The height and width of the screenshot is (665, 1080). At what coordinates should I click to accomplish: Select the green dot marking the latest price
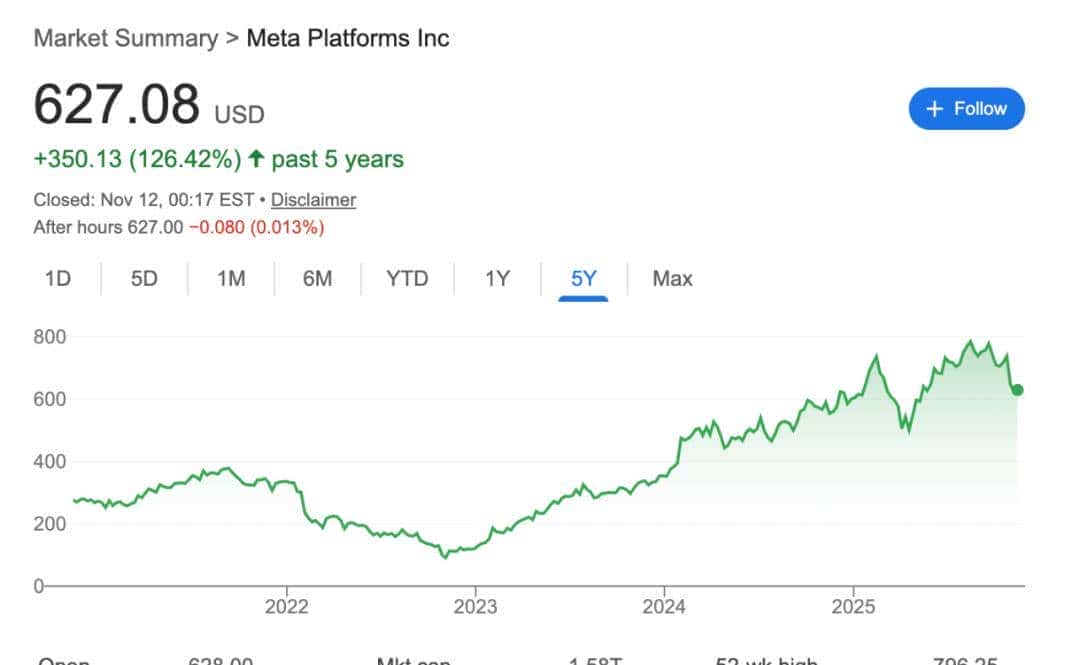tap(1015, 390)
